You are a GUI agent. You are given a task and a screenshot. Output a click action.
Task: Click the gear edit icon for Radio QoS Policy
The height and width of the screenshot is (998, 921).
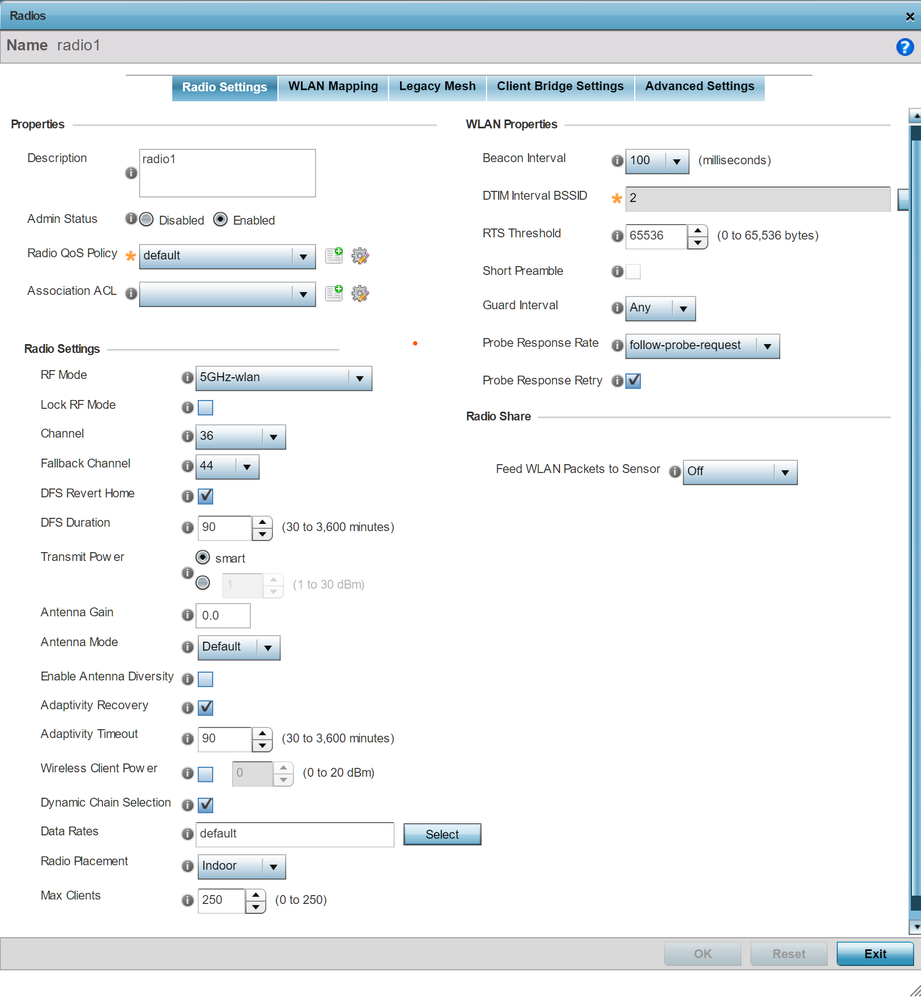click(x=360, y=256)
